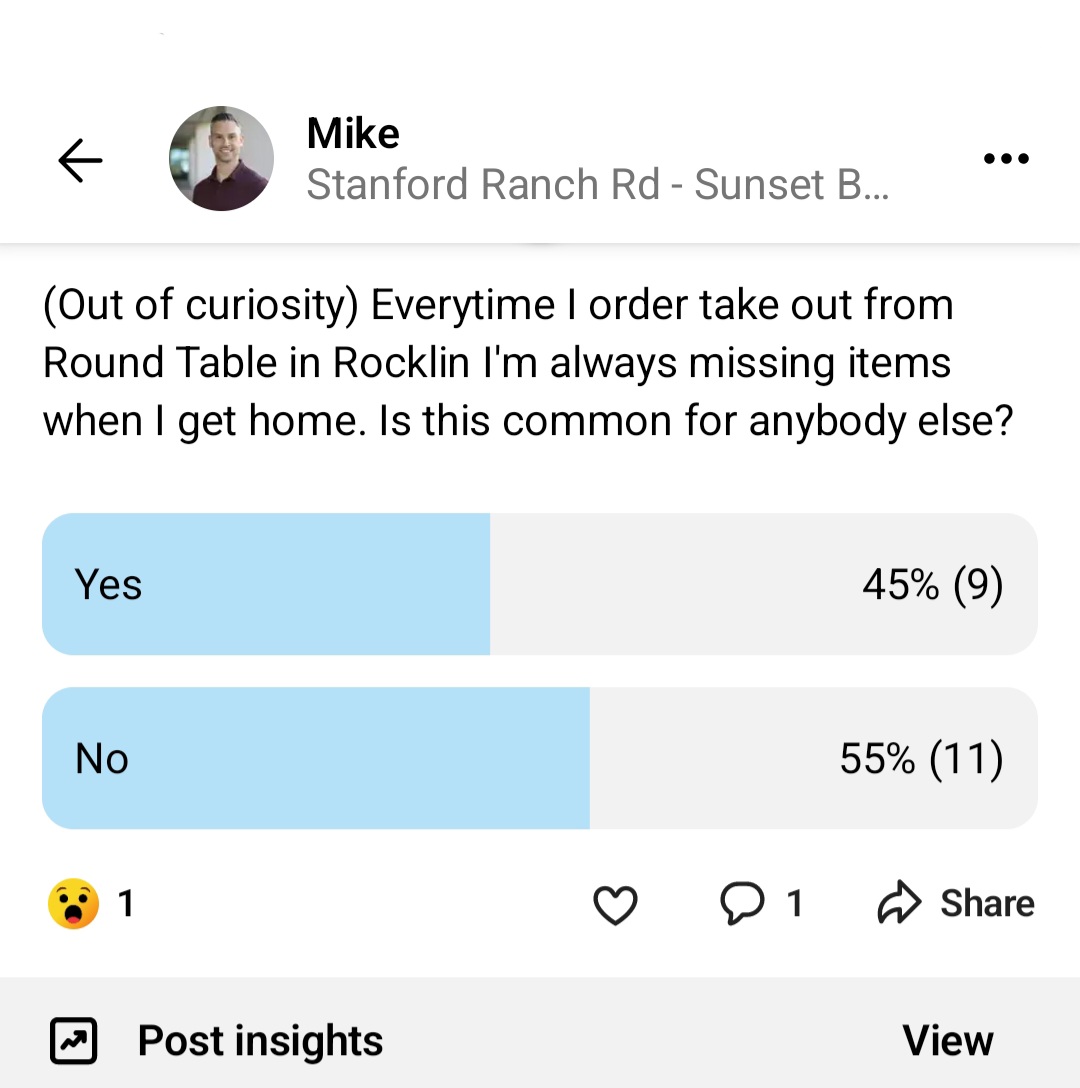Open Mike's profile picture
1080x1088 pixels.
pyautogui.click(x=221, y=159)
